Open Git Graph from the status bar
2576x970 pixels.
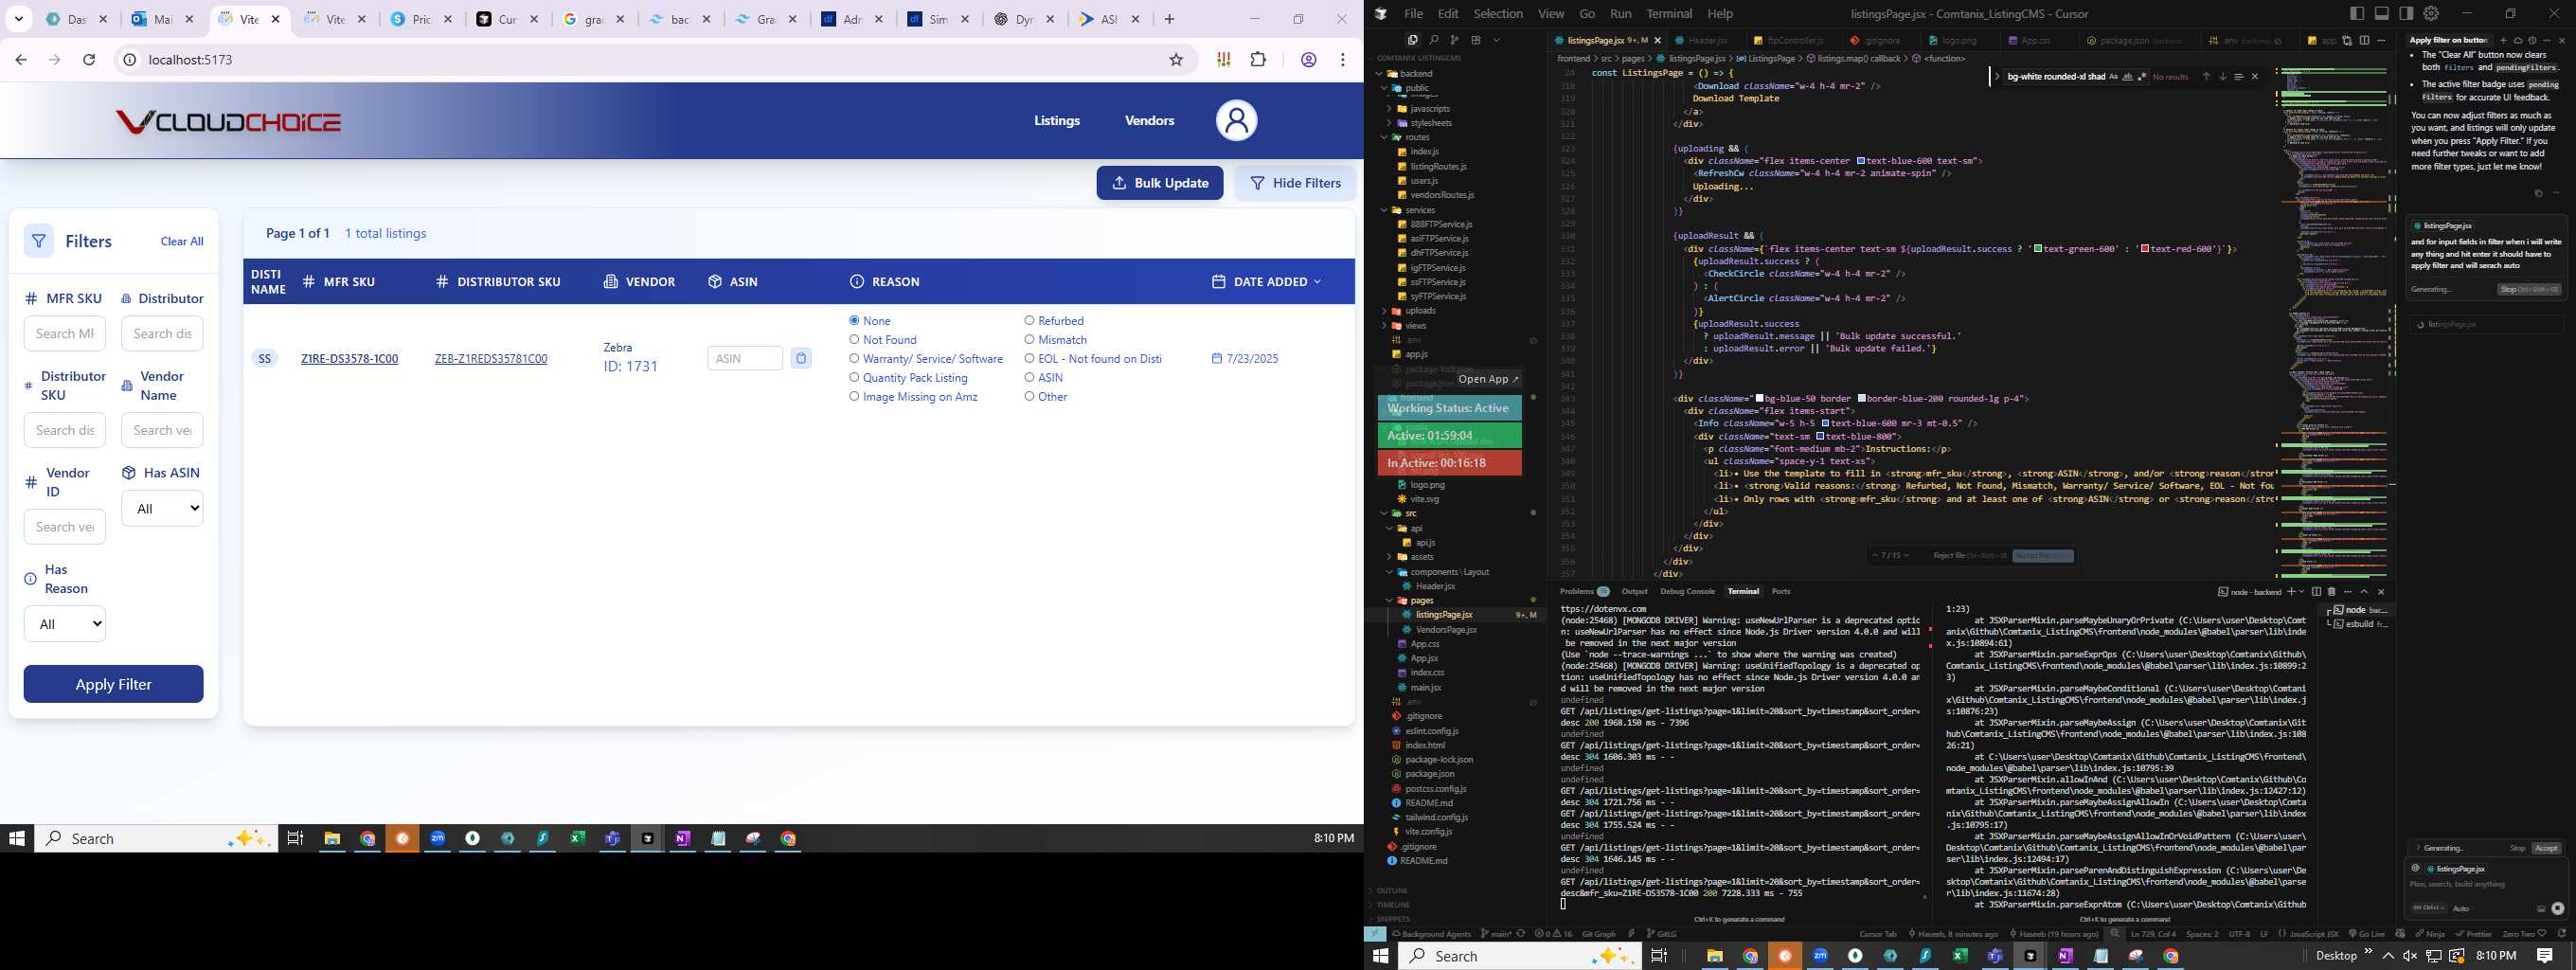(x=1598, y=934)
